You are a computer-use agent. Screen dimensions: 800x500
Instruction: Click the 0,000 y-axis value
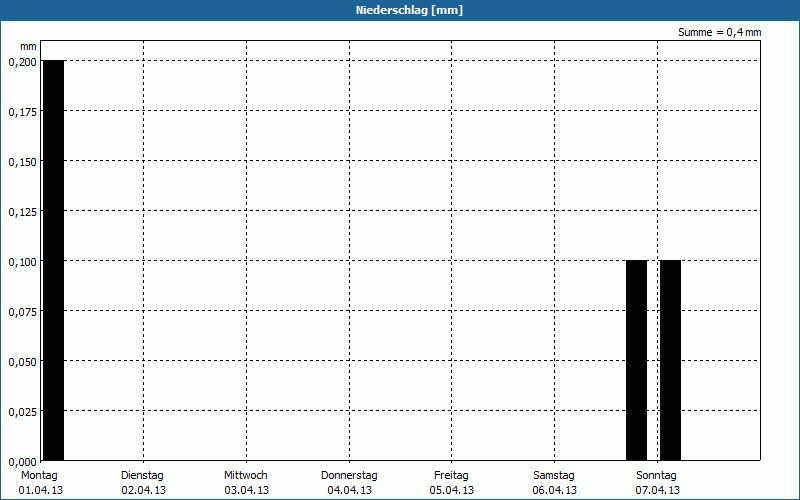22,462
